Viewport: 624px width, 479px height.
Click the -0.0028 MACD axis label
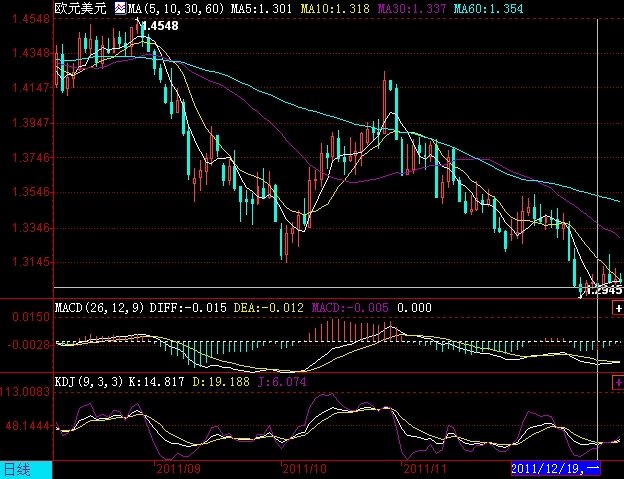29,345
